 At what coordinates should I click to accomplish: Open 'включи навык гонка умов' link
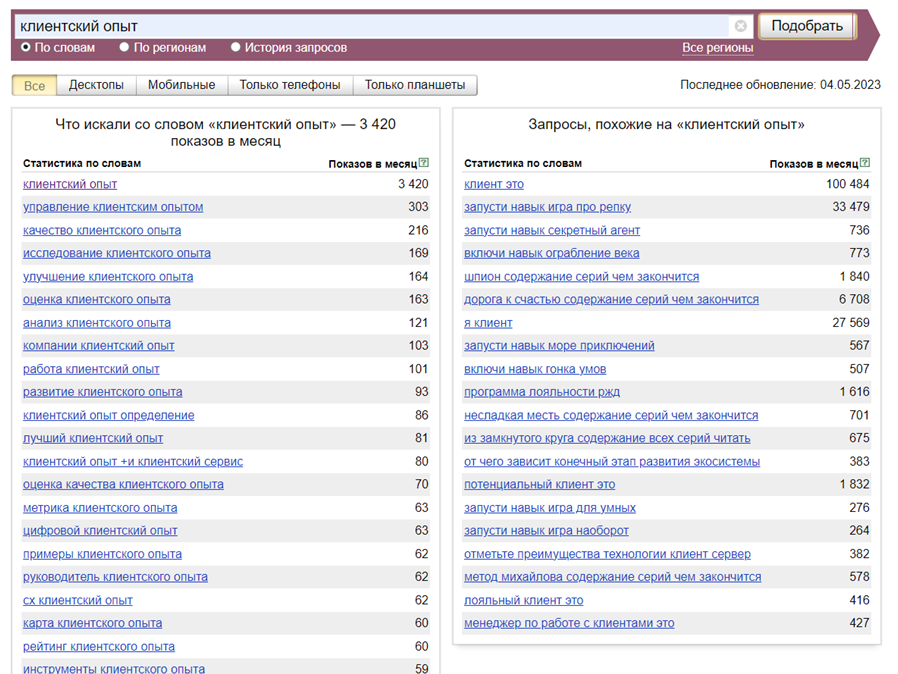pyautogui.click(x=535, y=369)
